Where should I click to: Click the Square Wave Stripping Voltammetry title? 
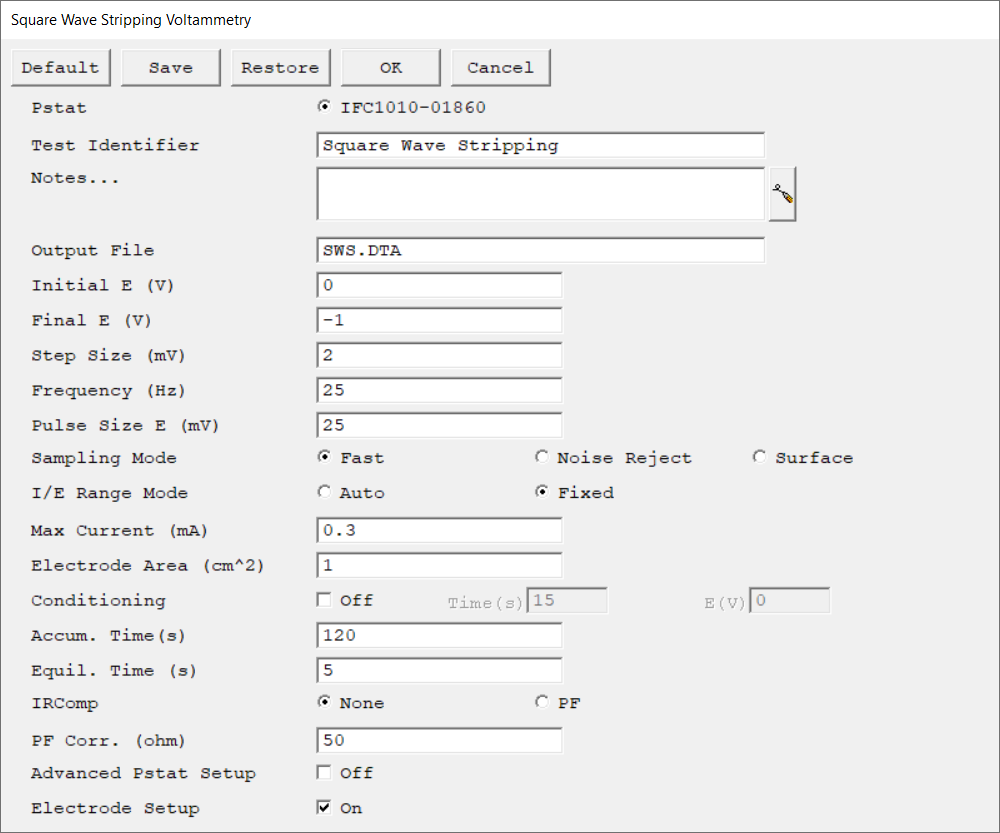pos(131,20)
